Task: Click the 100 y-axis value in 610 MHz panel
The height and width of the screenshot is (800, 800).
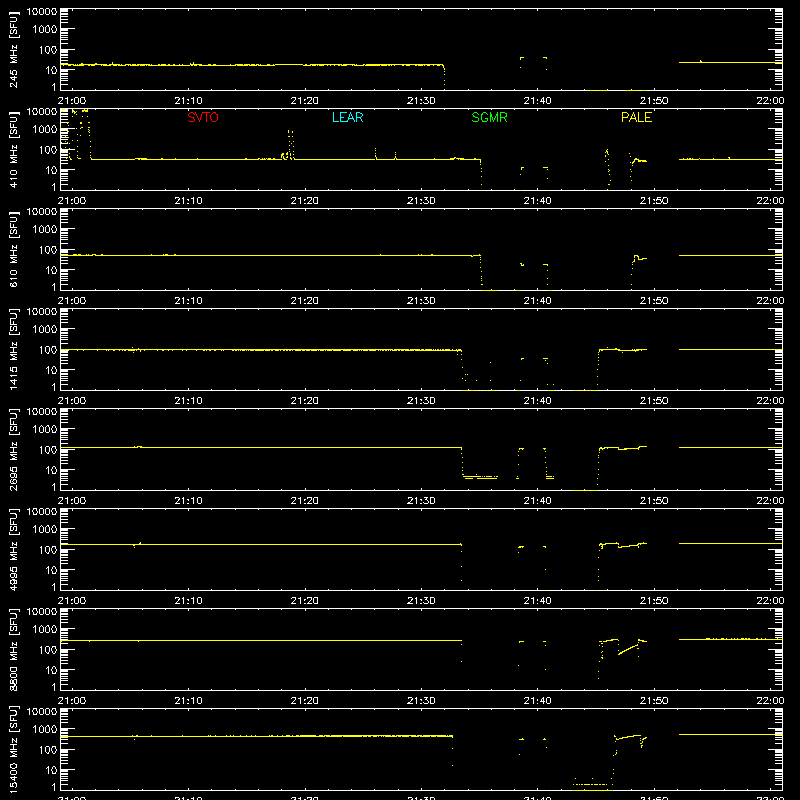Action: click(48, 250)
